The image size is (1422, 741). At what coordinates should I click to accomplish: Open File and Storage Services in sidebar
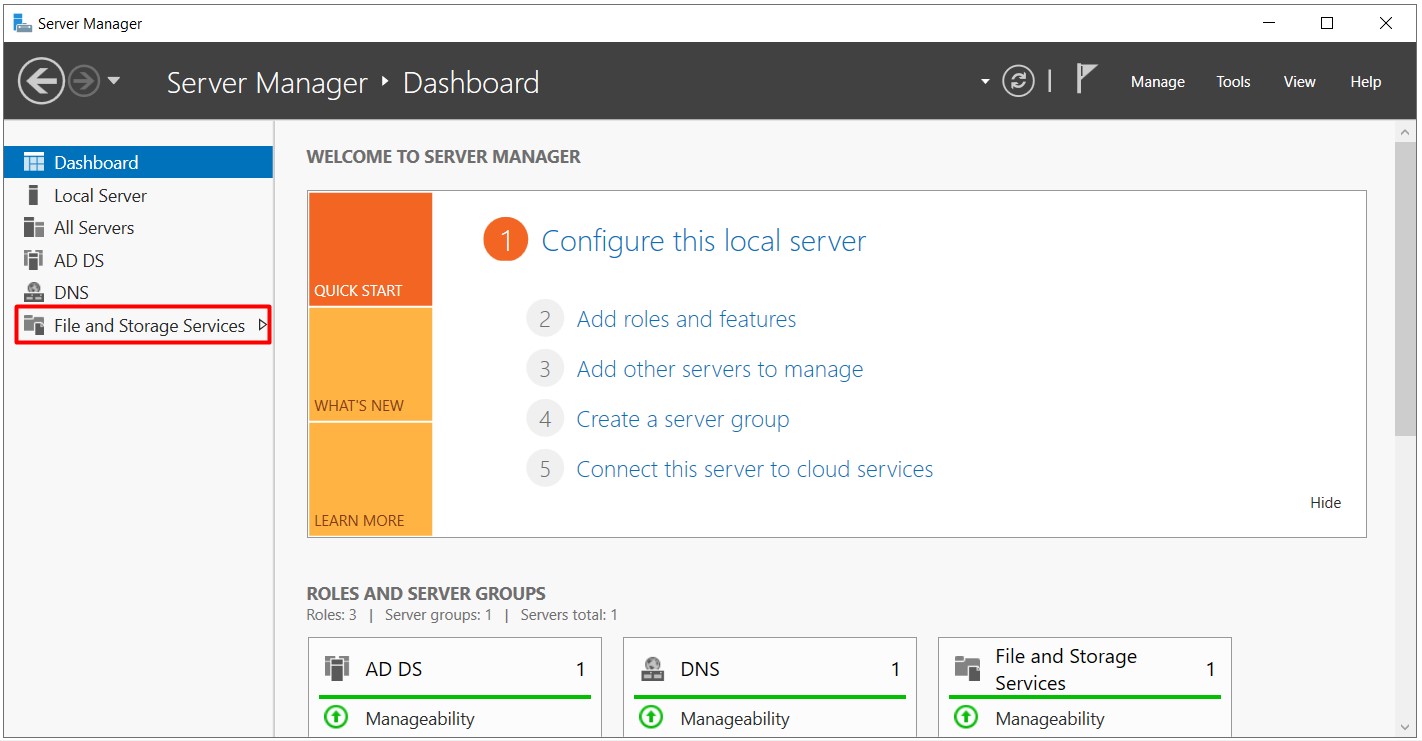138,325
